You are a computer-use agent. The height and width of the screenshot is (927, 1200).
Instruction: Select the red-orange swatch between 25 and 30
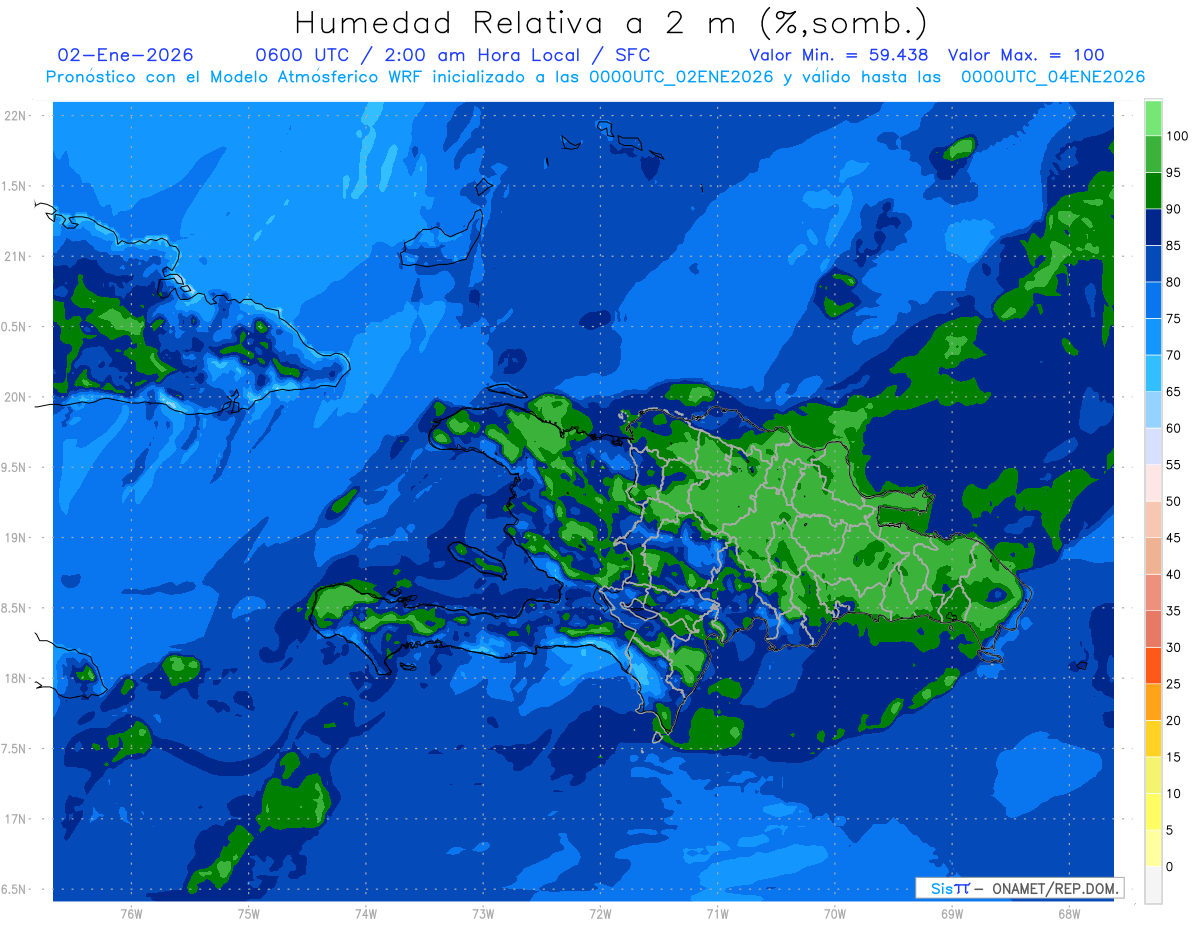click(1153, 665)
